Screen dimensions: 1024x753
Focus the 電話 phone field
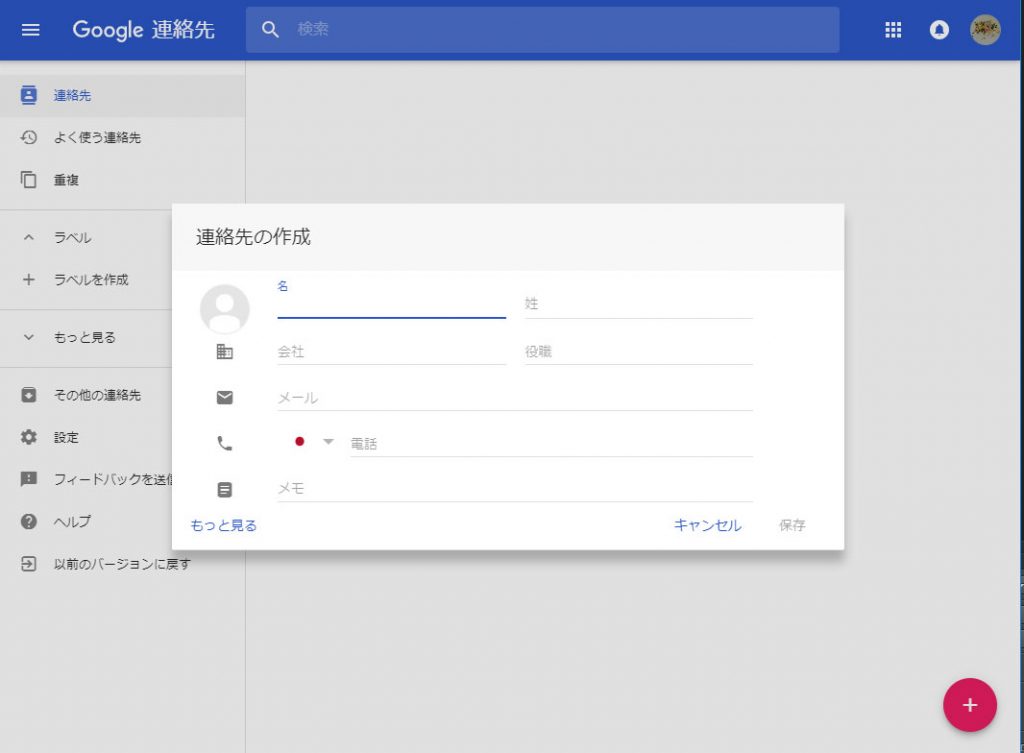(x=551, y=443)
